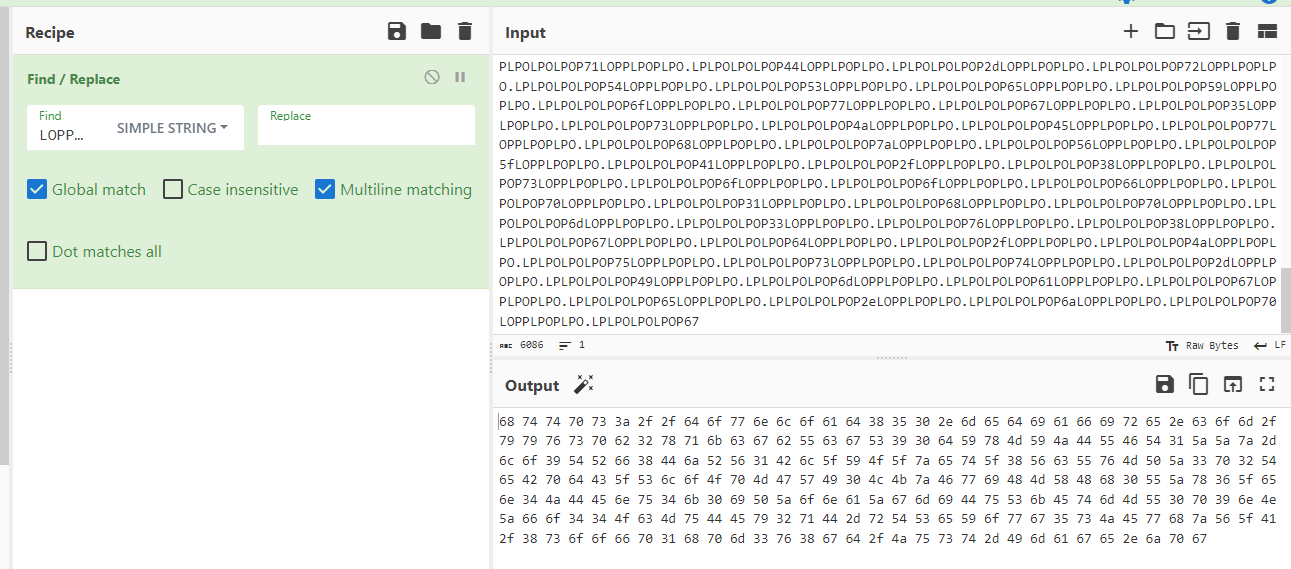Add a new input tab
Screen dimensions: 1291x569
1131,31
